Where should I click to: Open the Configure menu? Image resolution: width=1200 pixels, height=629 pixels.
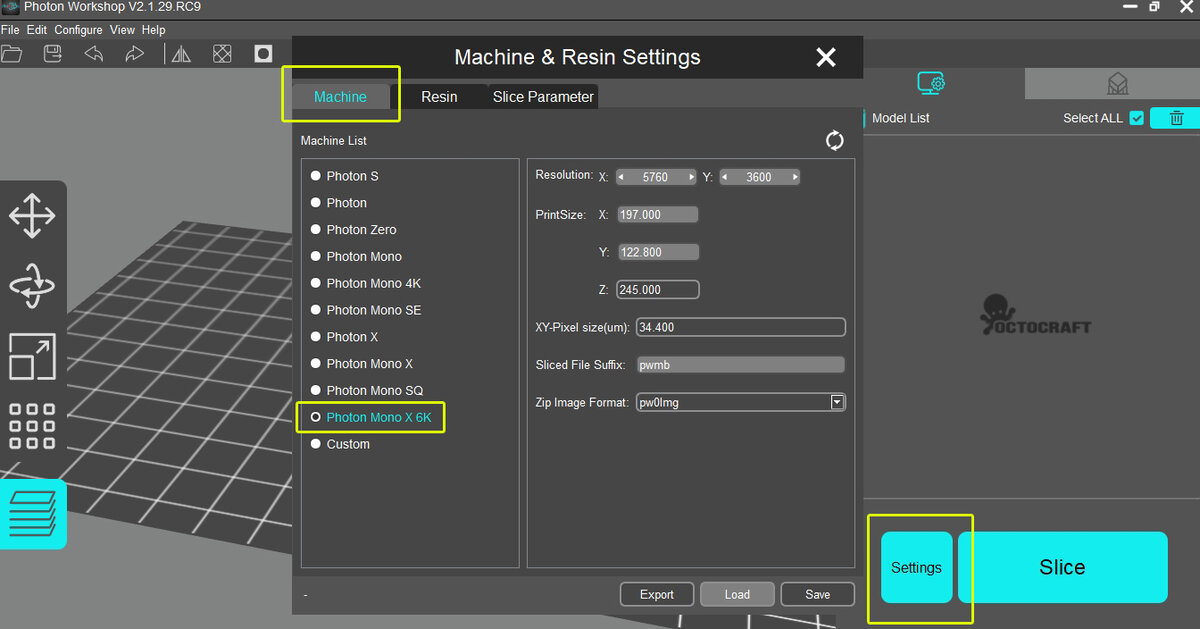tap(79, 30)
